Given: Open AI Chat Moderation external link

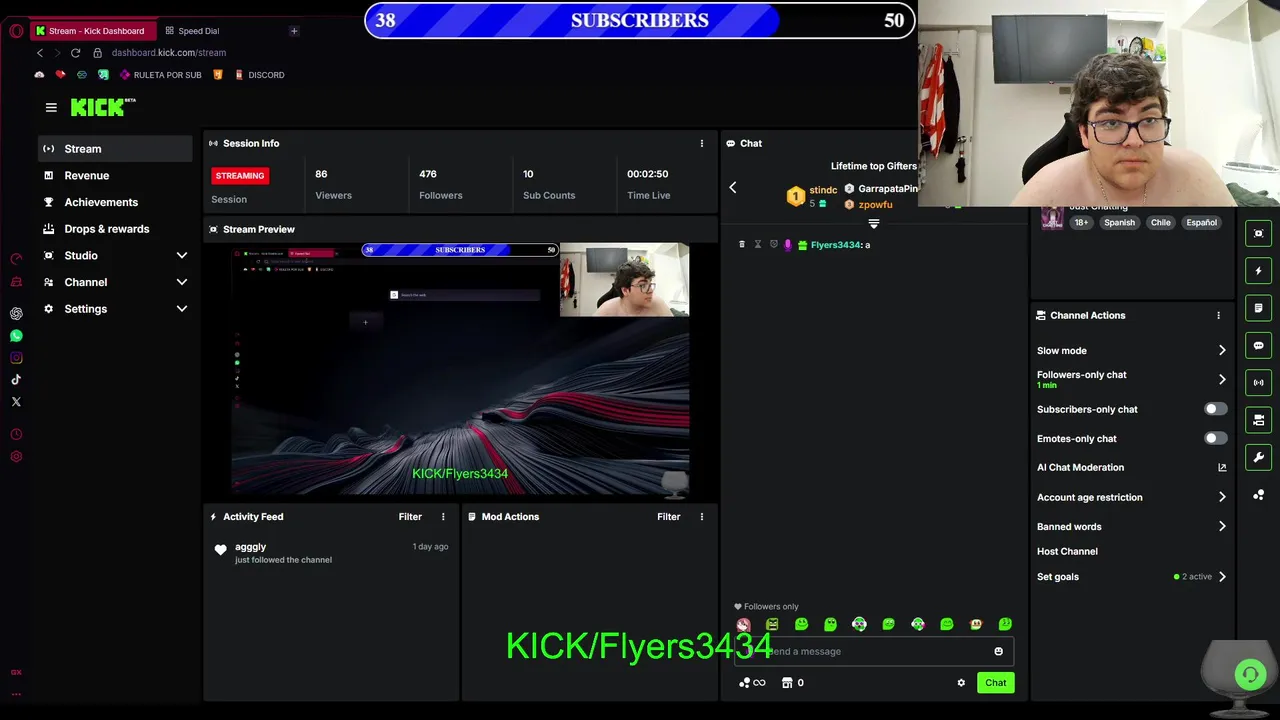Looking at the screenshot, I should (1222, 468).
